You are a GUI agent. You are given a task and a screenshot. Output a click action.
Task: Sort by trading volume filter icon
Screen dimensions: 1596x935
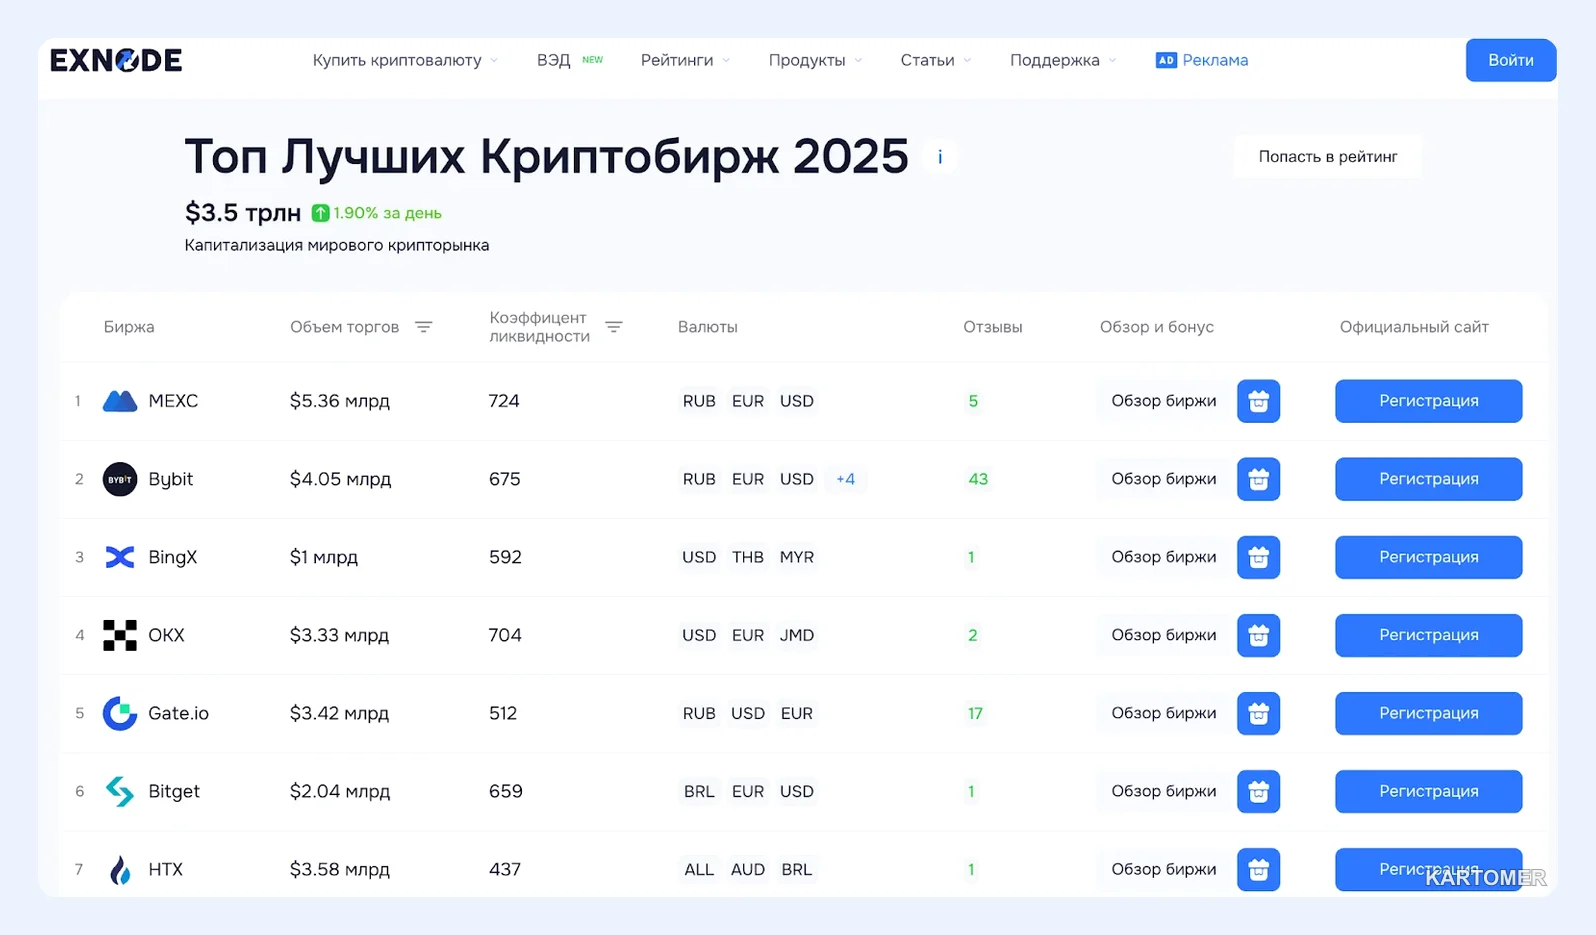[x=424, y=327]
